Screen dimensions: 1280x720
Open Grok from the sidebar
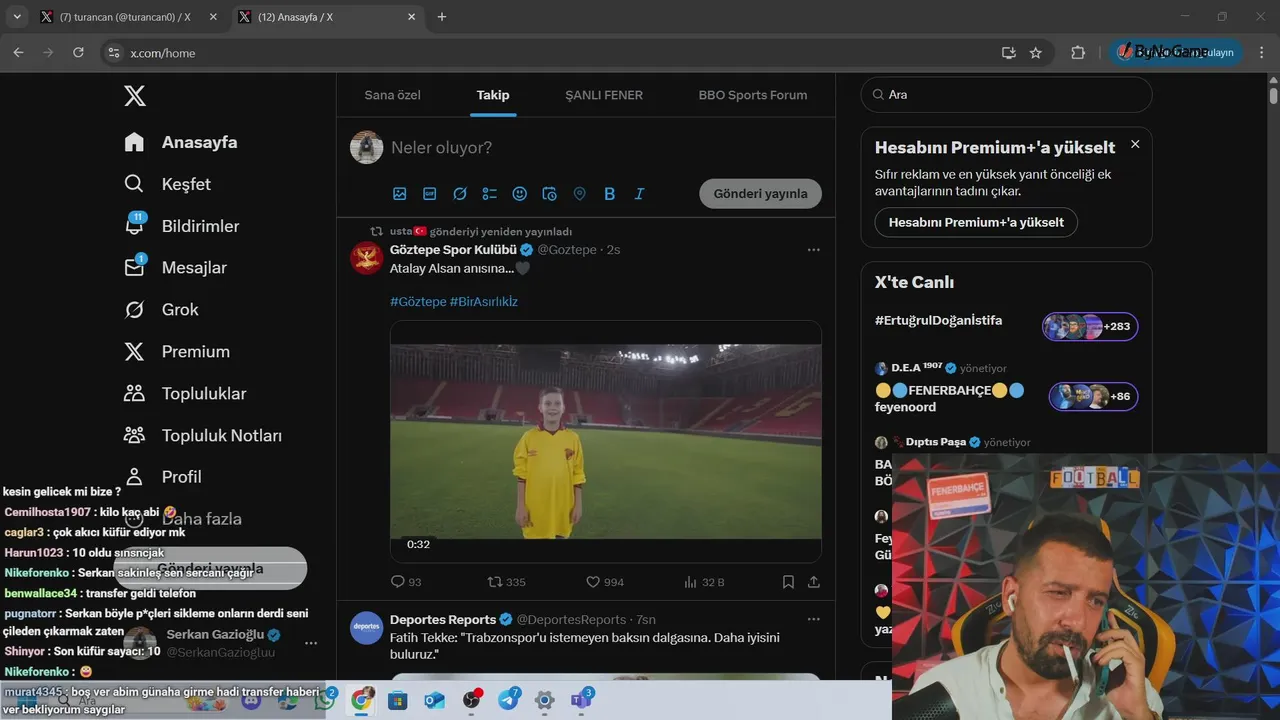(x=160, y=309)
